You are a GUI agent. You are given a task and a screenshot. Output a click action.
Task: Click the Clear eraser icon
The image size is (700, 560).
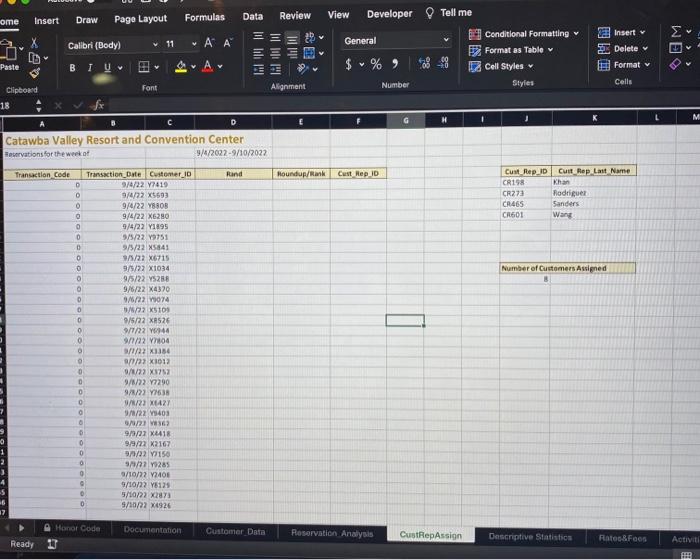[675, 64]
